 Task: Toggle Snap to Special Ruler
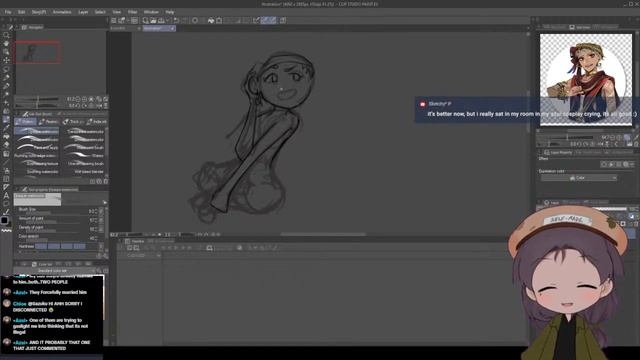tap(264, 20)
